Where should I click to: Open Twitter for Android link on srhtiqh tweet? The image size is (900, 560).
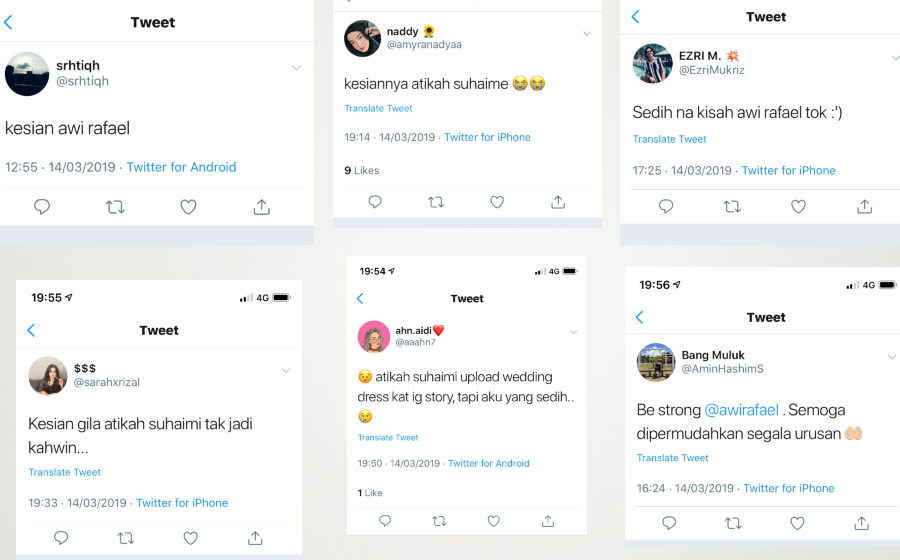tap(181, 167)
